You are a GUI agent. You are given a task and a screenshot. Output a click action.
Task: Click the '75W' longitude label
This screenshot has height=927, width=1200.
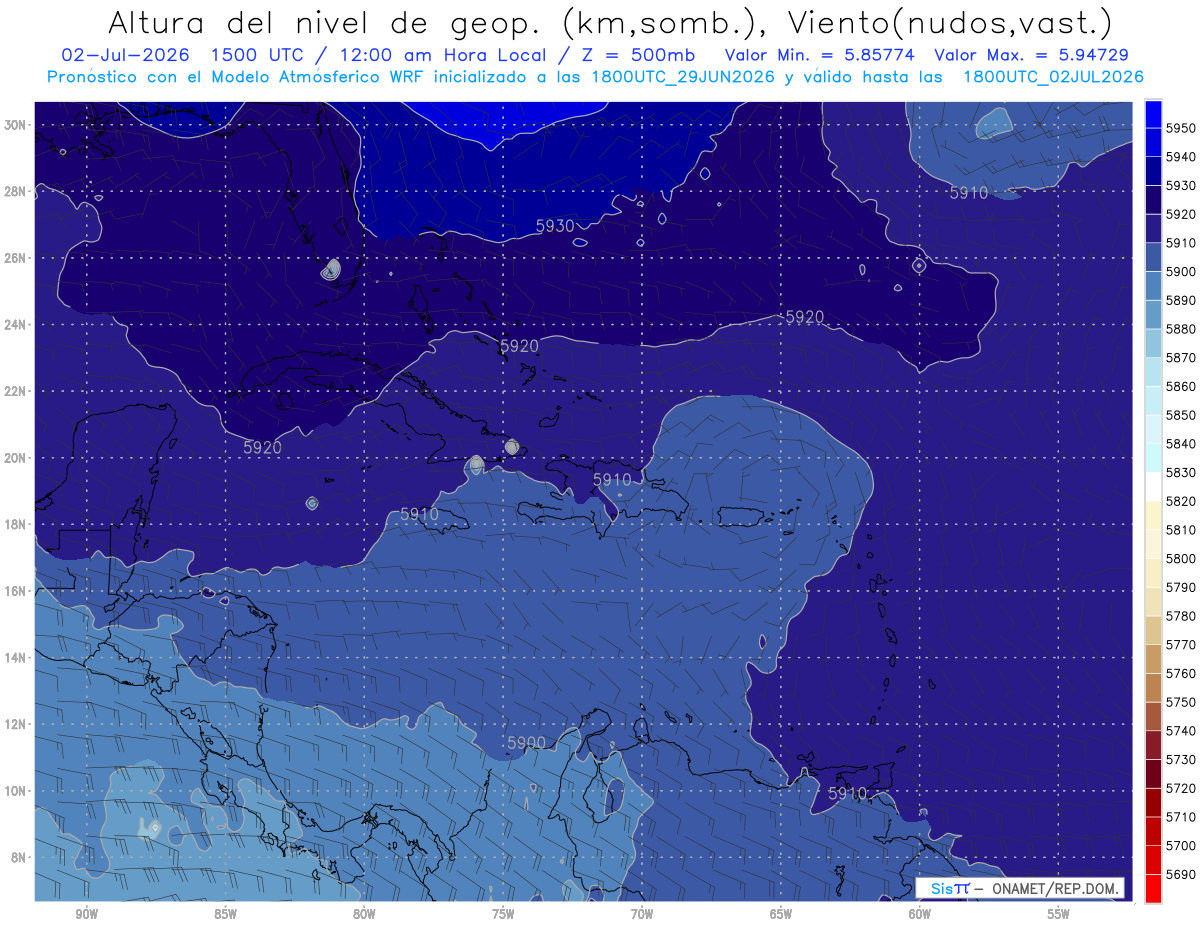503,914
